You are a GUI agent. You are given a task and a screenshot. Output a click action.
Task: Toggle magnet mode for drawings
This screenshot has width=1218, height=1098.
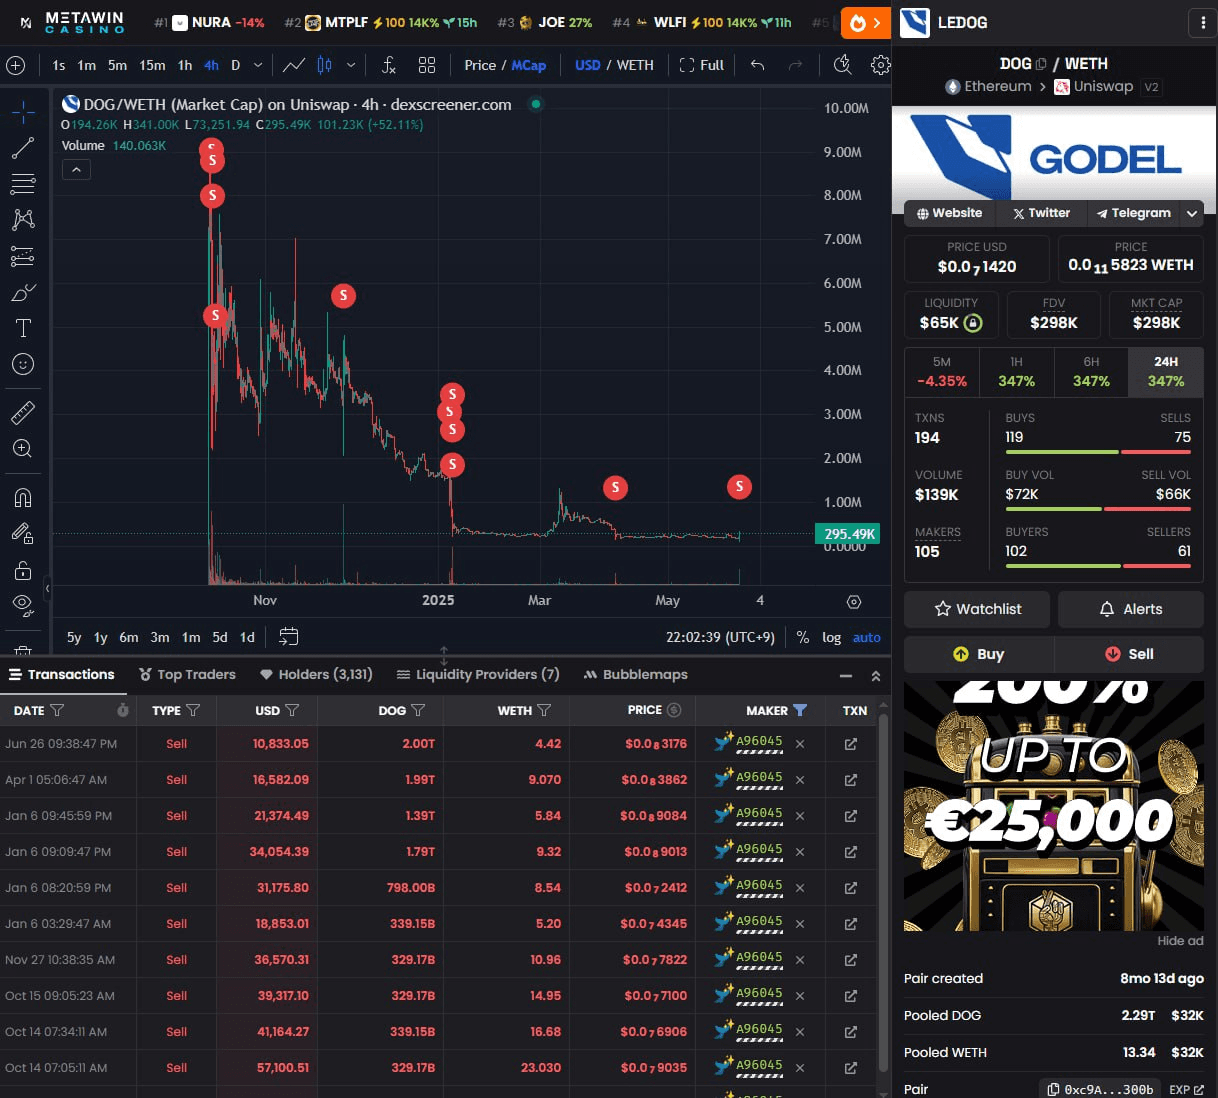coord(23,497)
